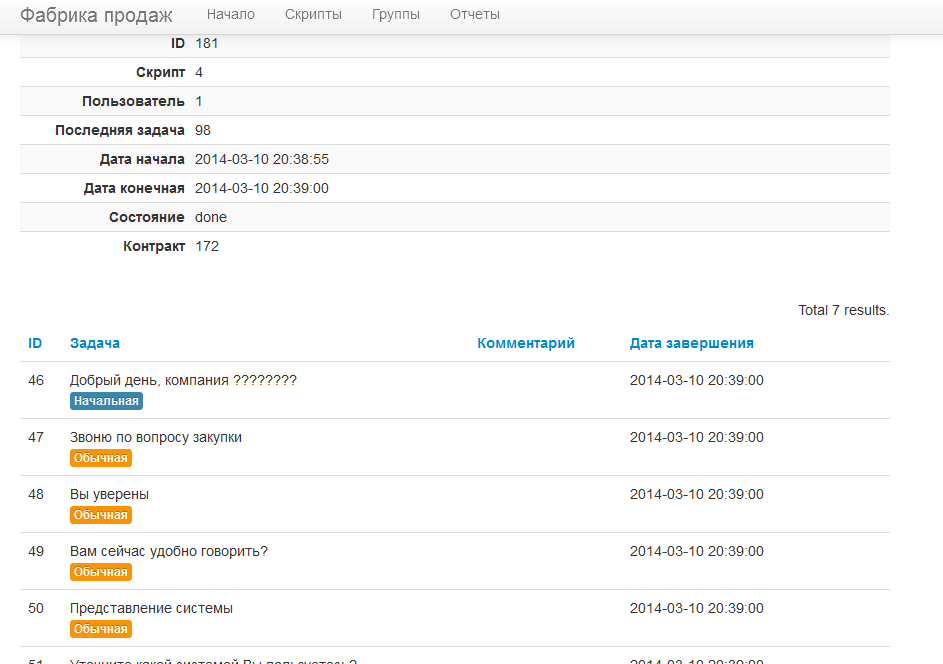Click the Контракт field label
The image size is (943, 664).
(x=155, y=247)
